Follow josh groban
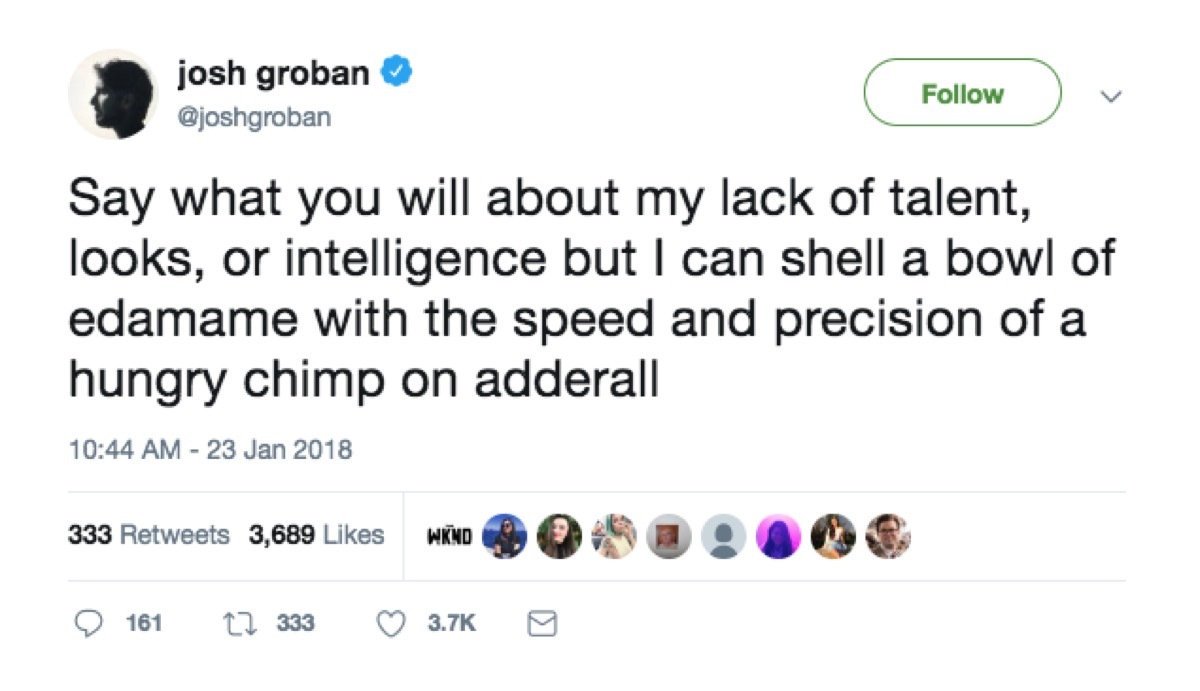The width and height of the screenshot is (1200, 691). tap(962, 93)
